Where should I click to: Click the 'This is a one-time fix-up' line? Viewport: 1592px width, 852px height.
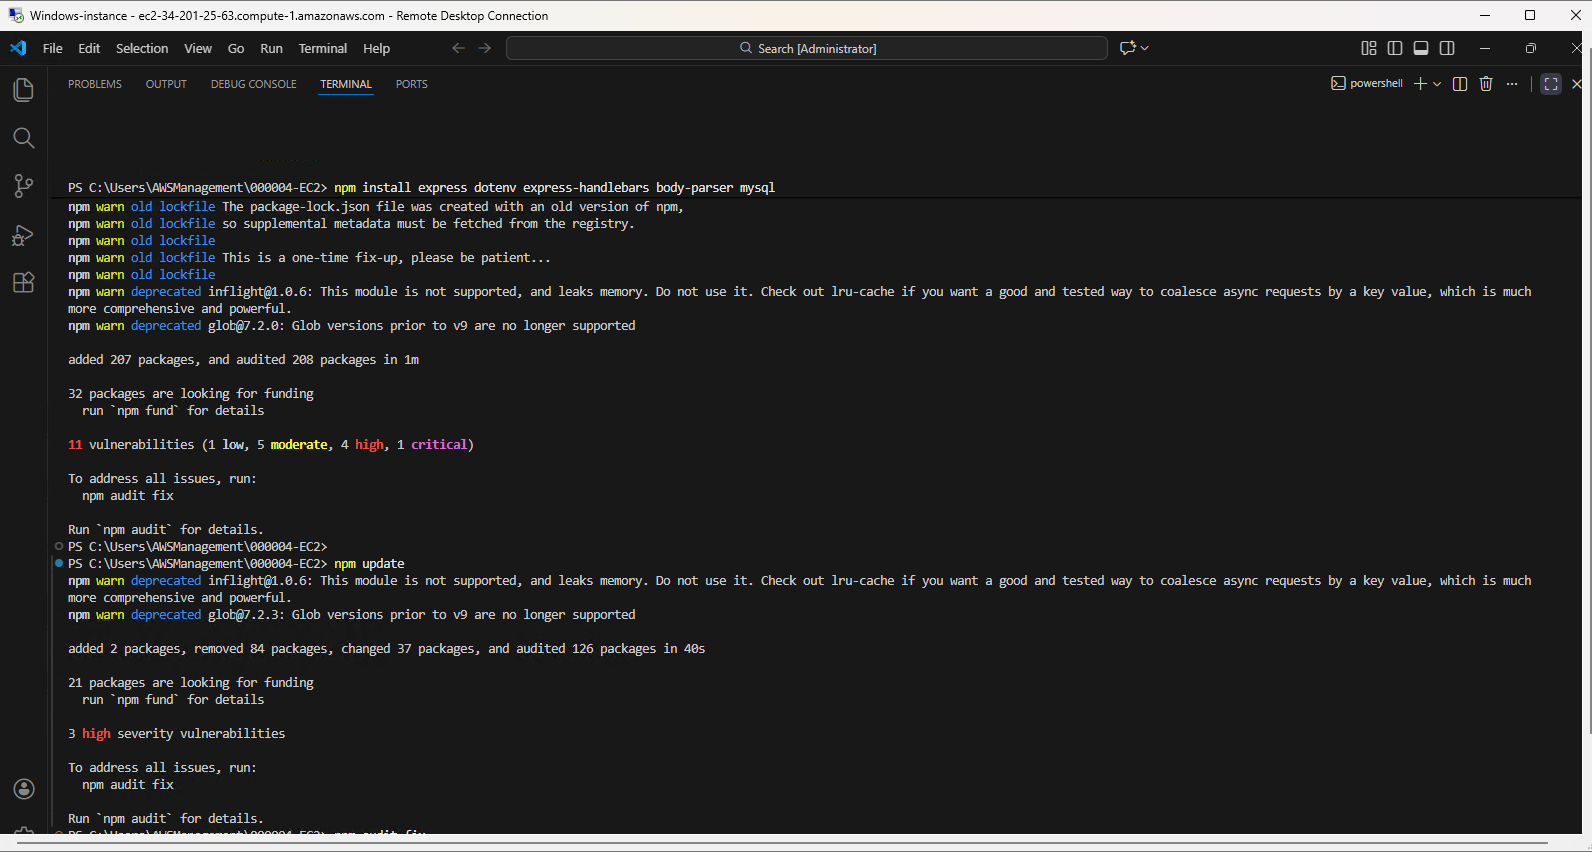[x=309, y=257]
